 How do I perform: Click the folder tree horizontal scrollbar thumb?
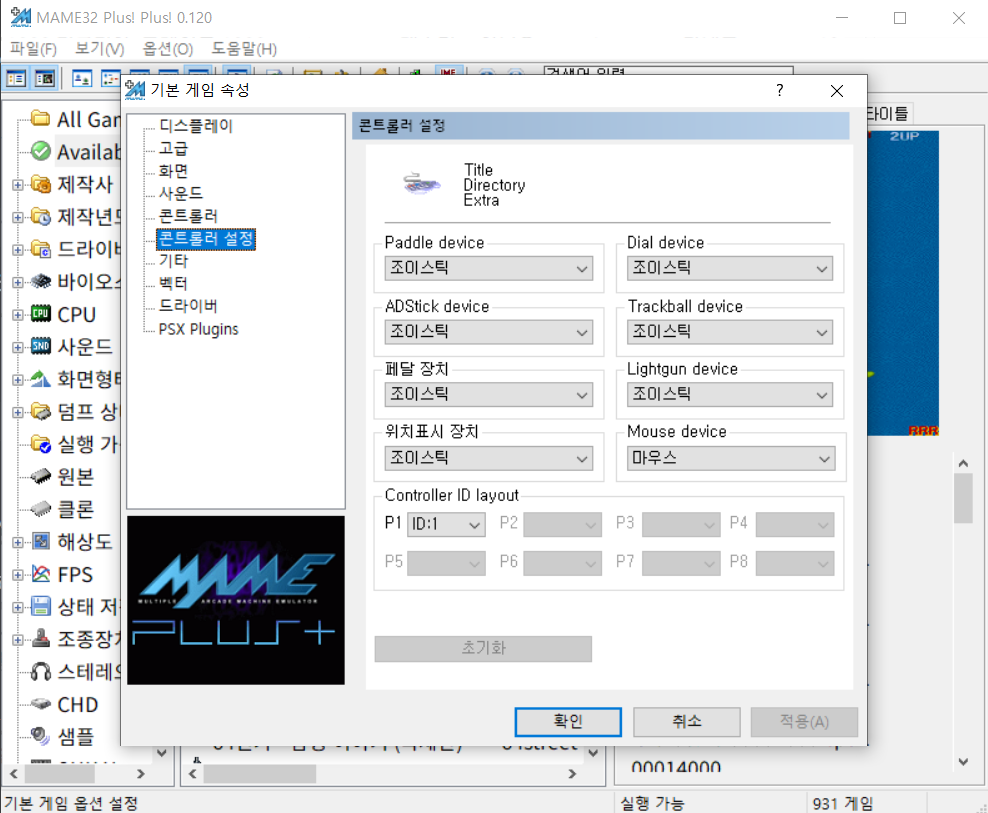pos(59,773)
